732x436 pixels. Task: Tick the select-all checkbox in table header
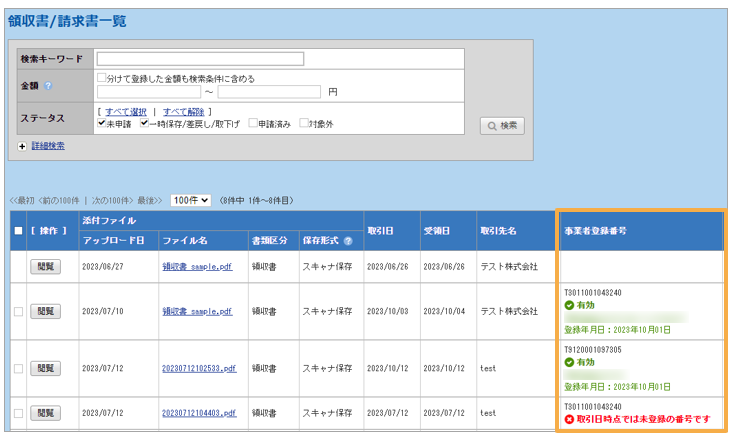pyautogui.click(x=18, y=231)
